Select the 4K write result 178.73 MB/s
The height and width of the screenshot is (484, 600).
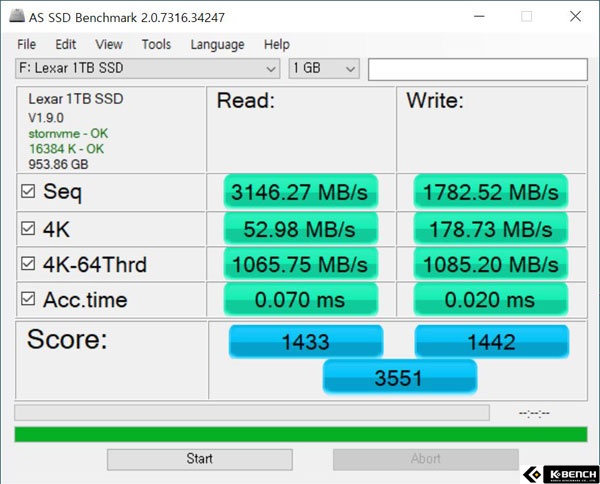pos(491,229)
